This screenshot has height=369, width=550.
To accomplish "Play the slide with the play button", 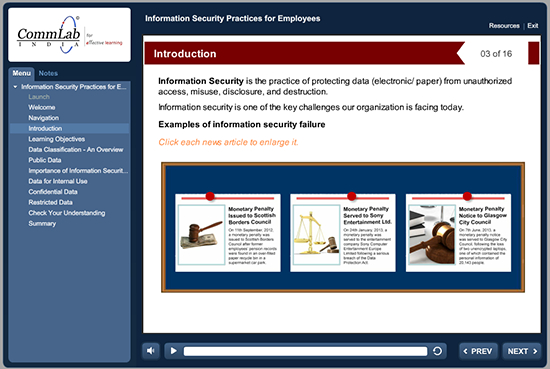I will [x=173, y=351].
